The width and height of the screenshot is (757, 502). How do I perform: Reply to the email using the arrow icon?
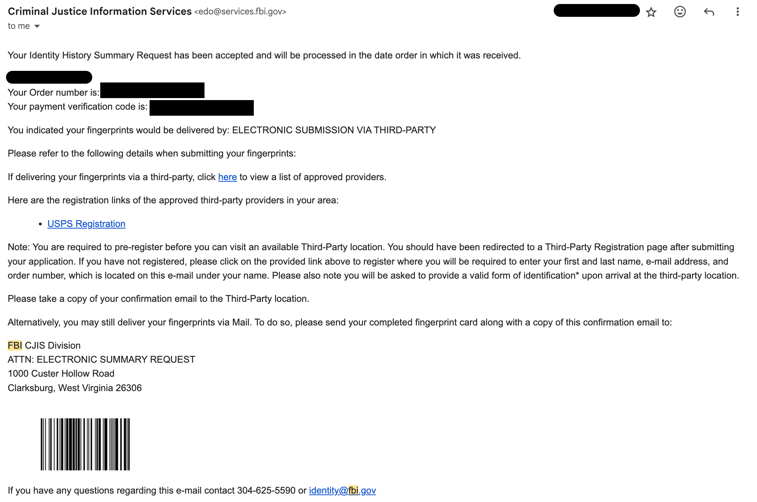click(x=709, y=12)
